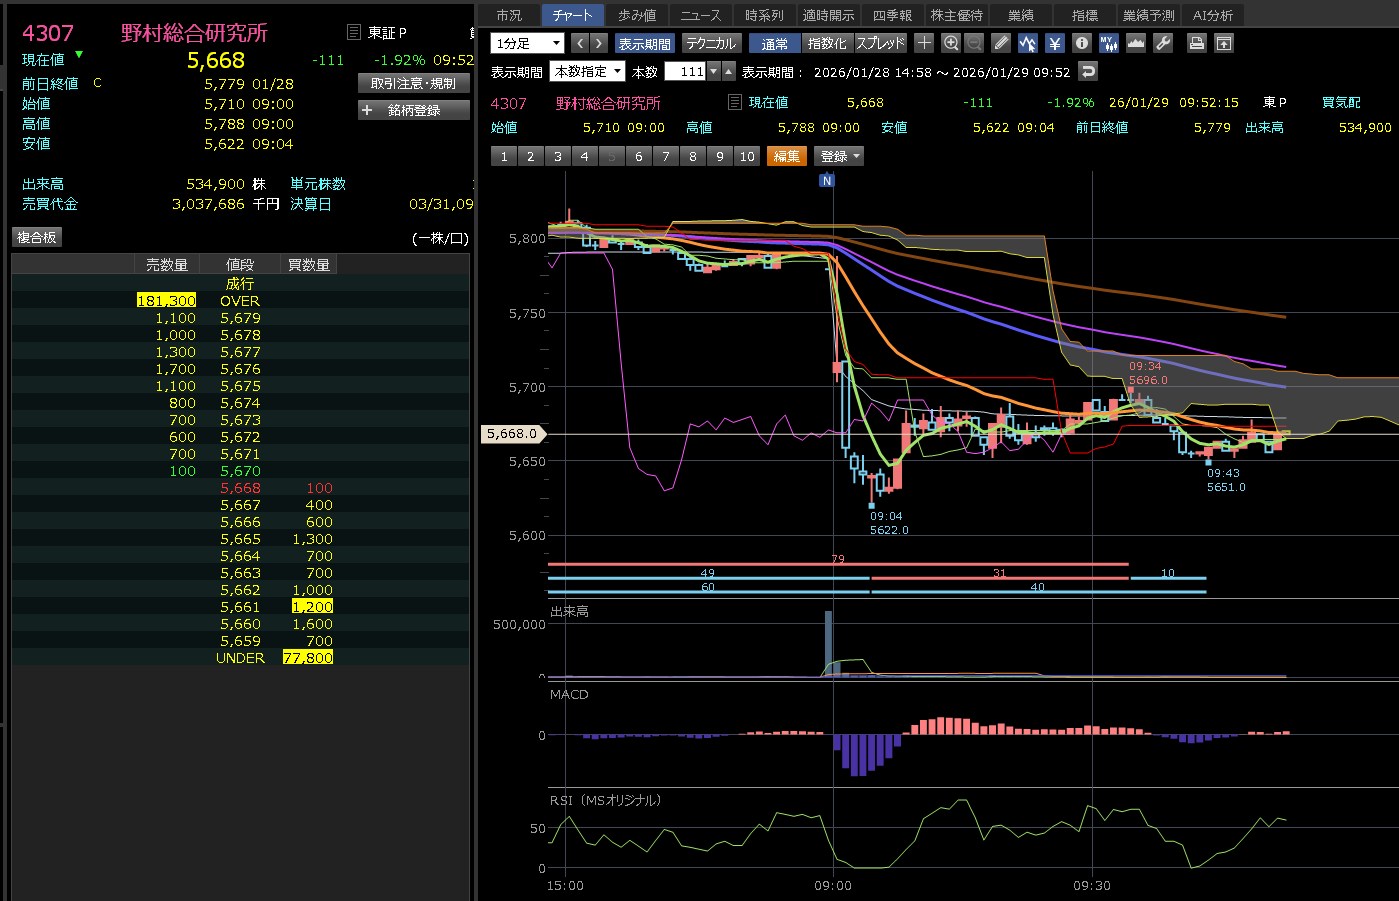Image resolution: width=1399 pixels, height=901 pixels.
Task: Switch to the ニュース tab
Action: (700, 15)
